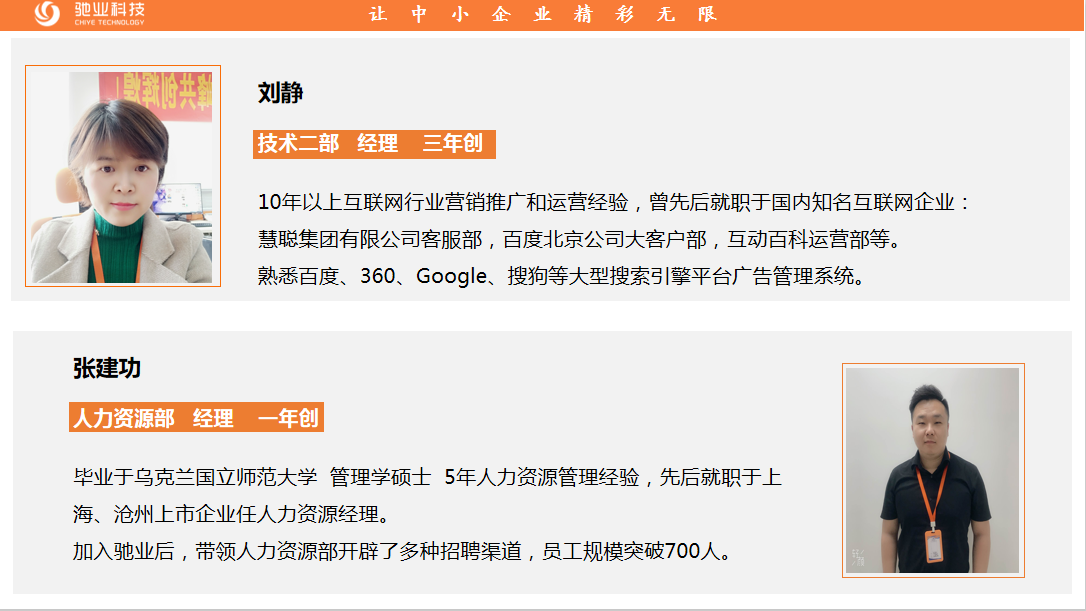Click the 驰业科技 CHIYE TECHNOLOGY brand text
The width and height of the screenshot is (1086, 611).
[109, 14]
